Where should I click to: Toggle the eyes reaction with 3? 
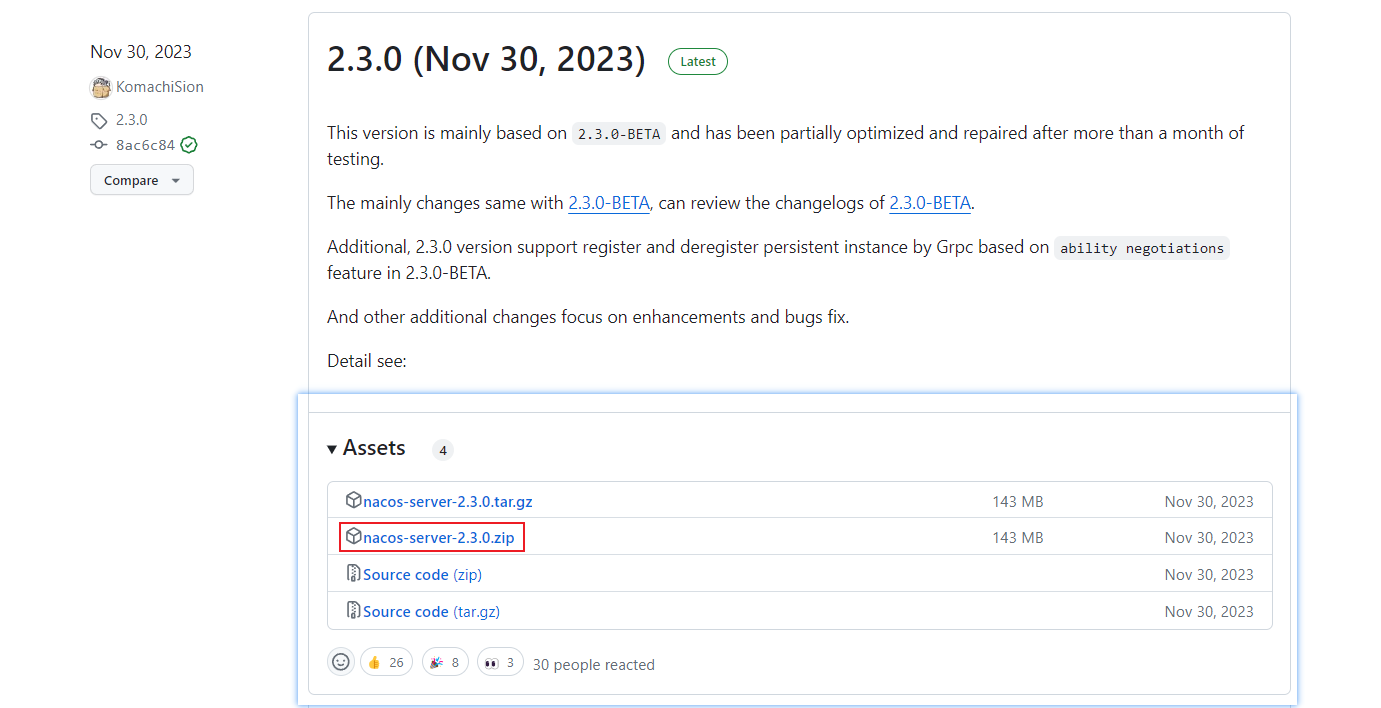point(500,662)
